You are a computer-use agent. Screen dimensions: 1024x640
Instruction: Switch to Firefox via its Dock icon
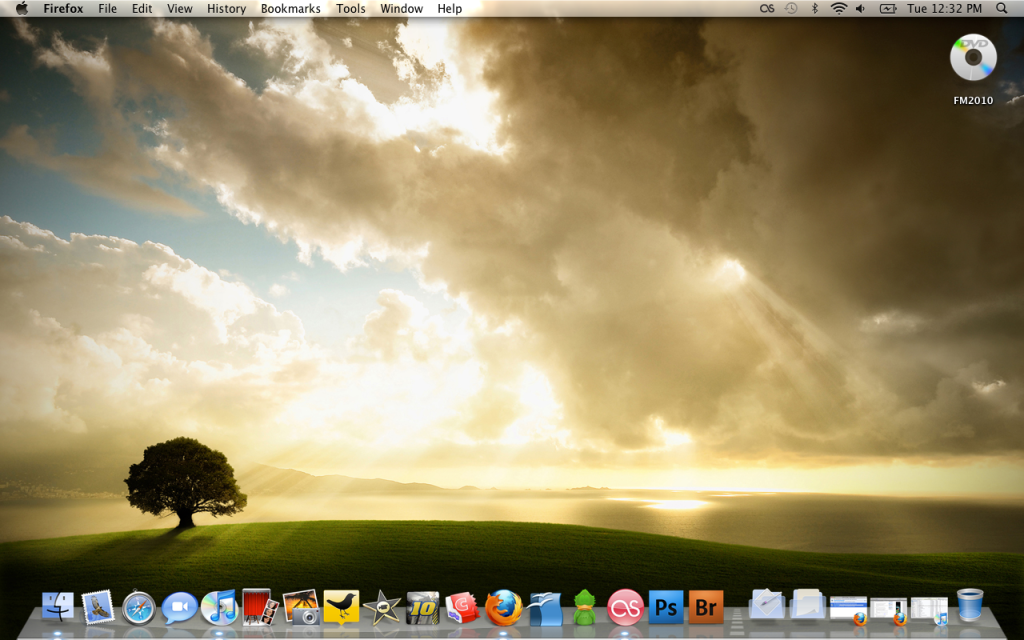click(x=504, y=607)
